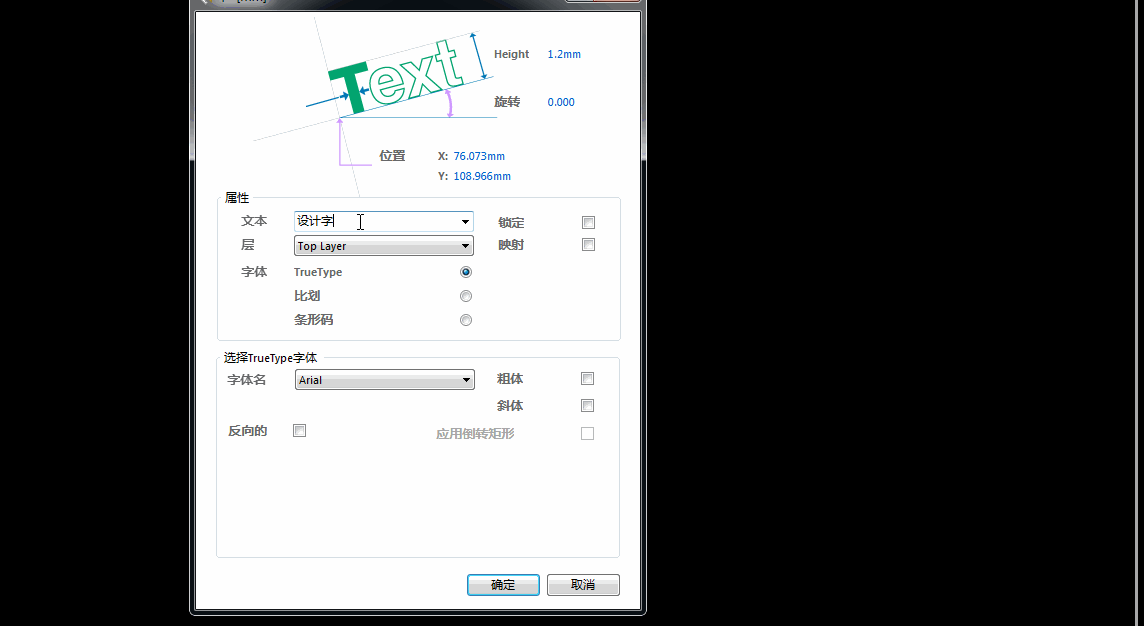Open the 文本 text dropdown
The height and width of the screenshot is (626, 1144).
coord(466,221)
